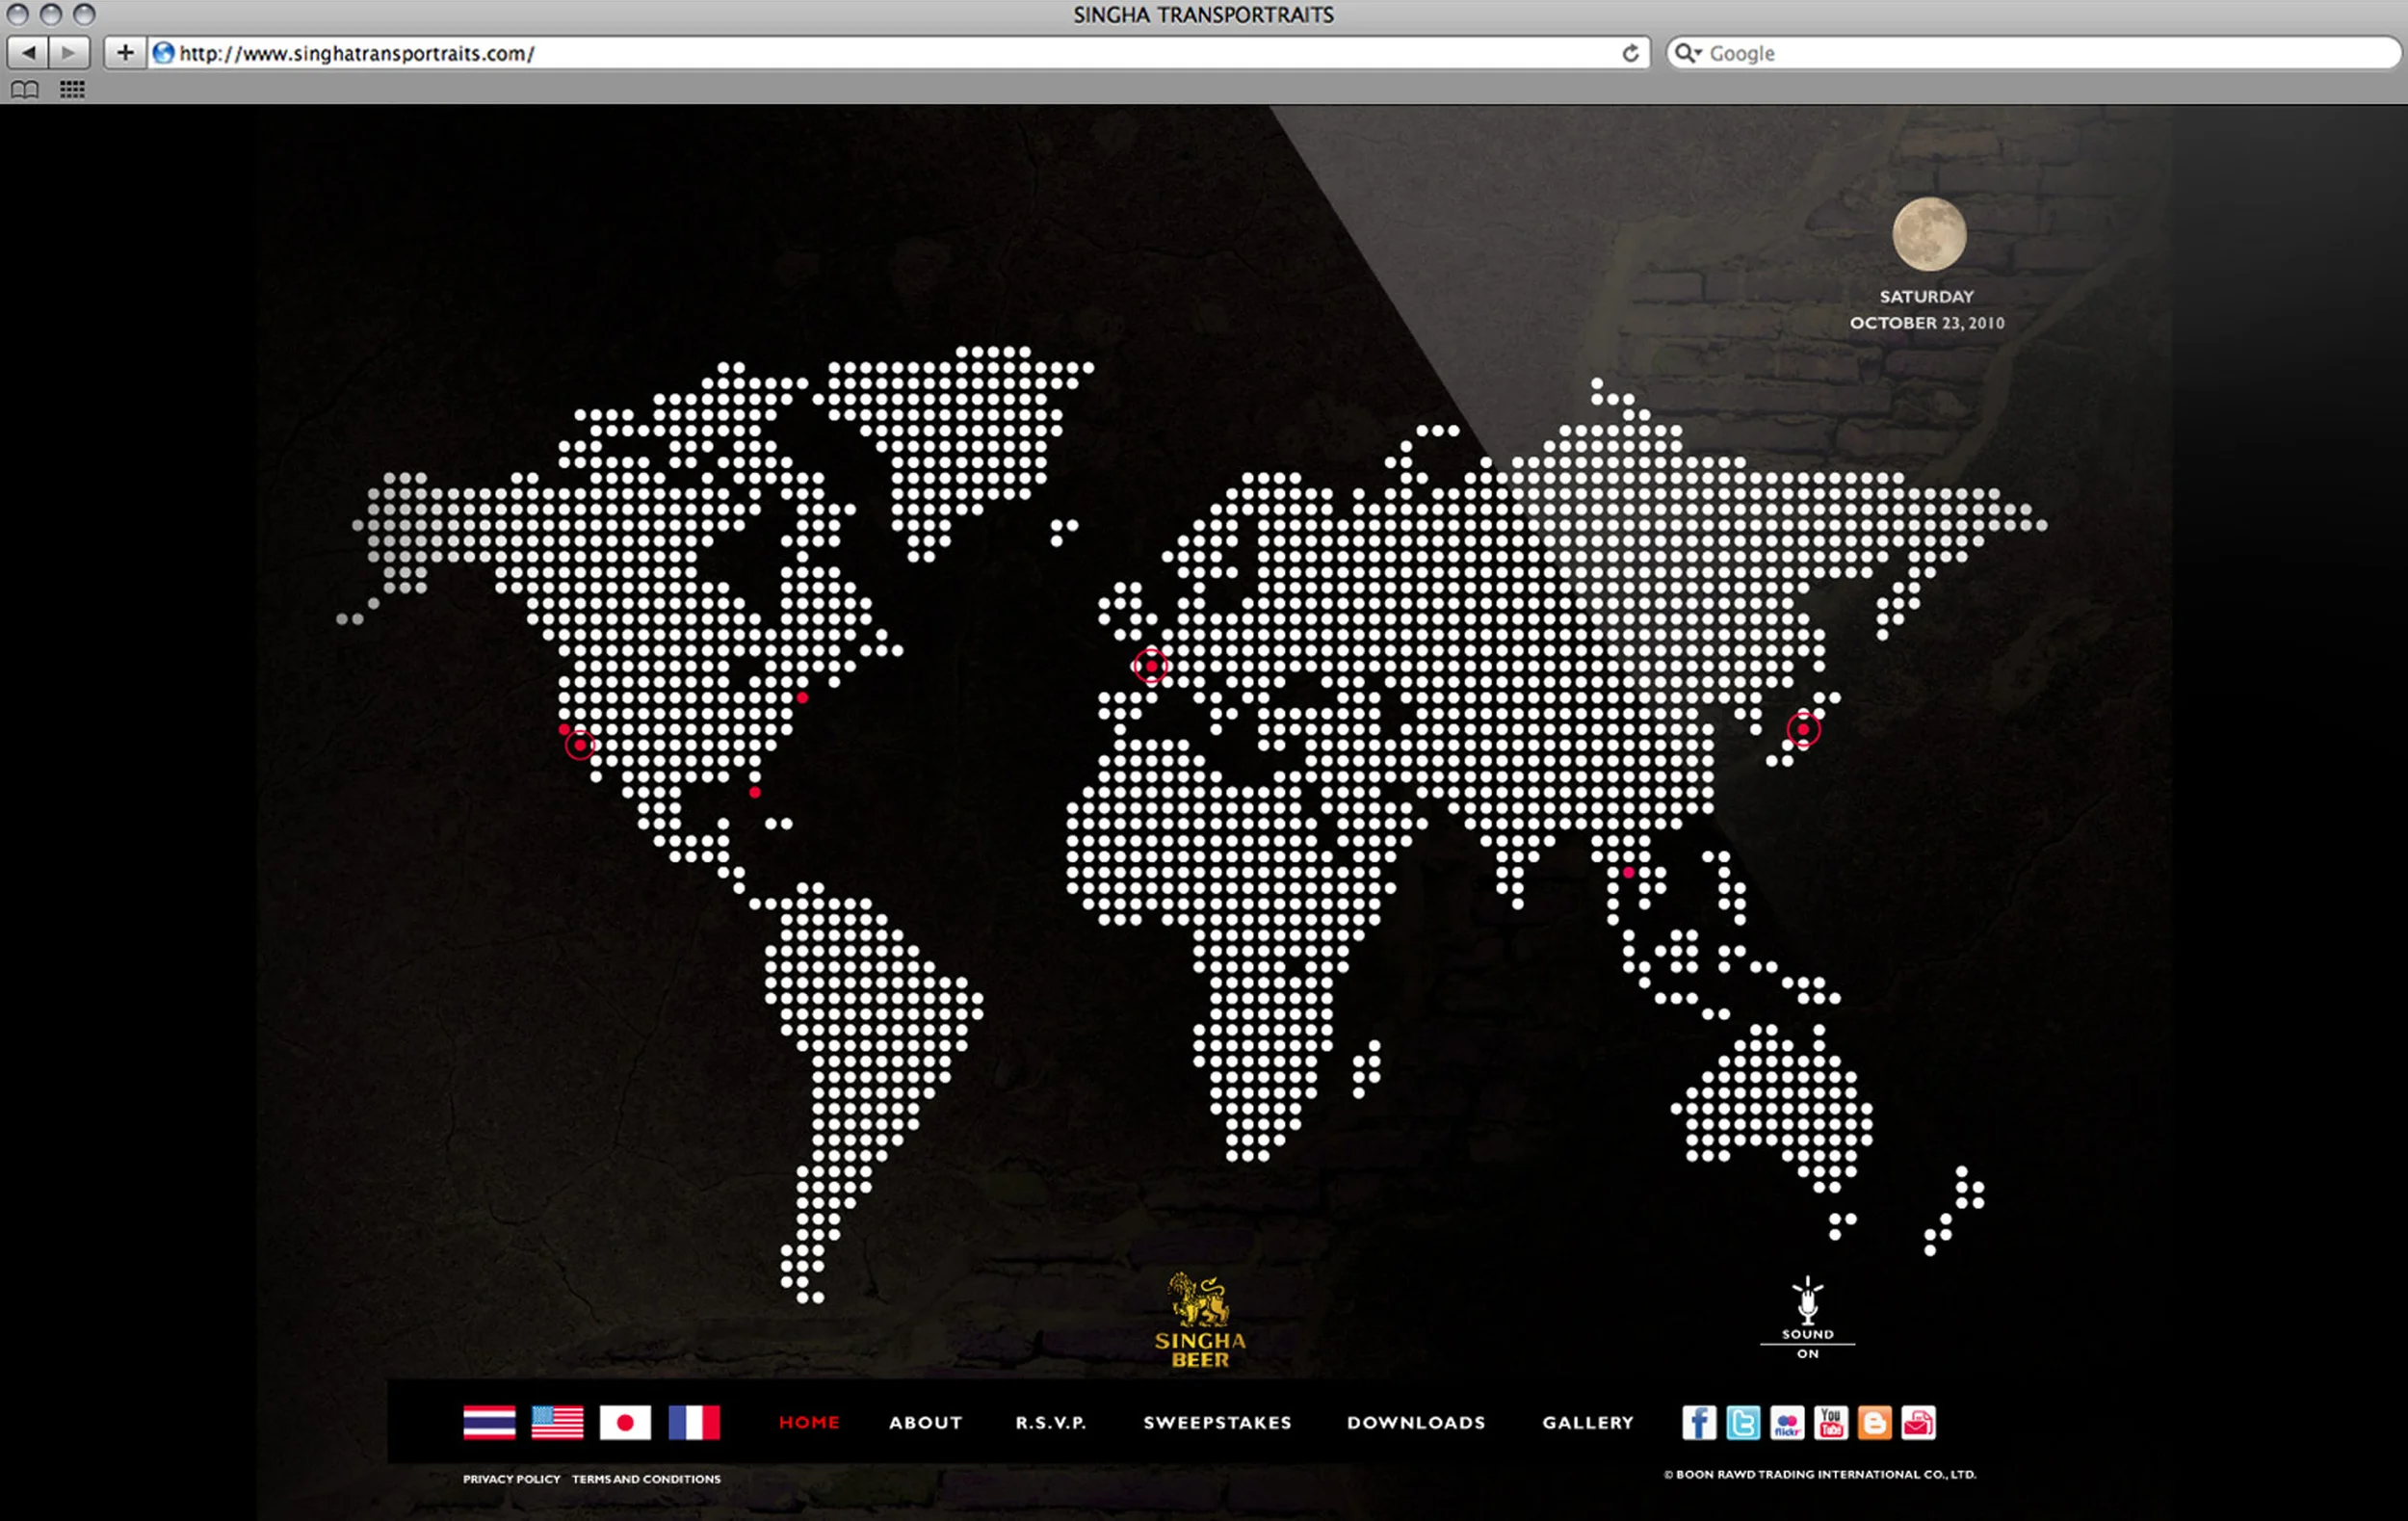Switch to the Japan flag language
The width and height of the screenshot is (2408, 1521).
click(x=625, y=1422)
